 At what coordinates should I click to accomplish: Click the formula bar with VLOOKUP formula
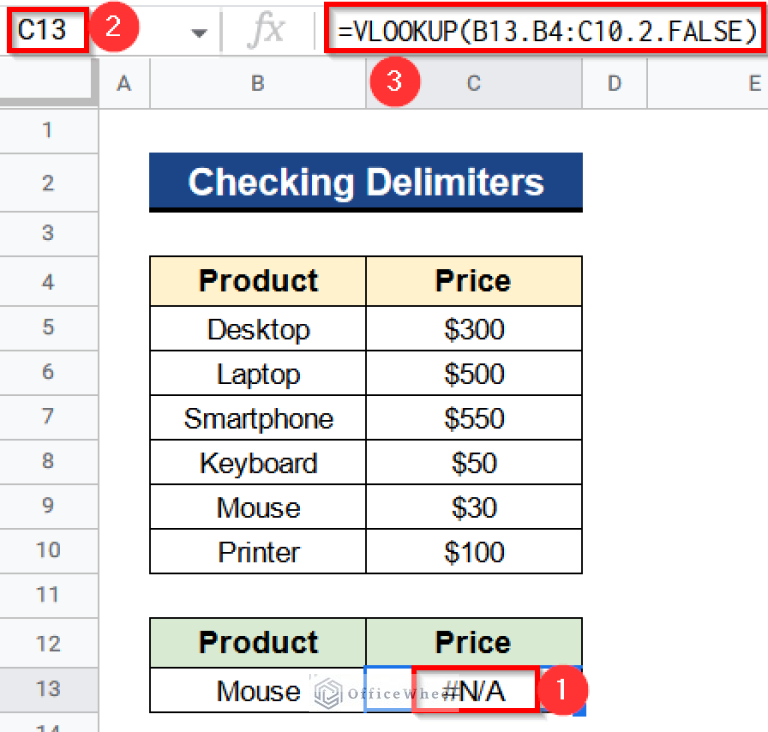(x=546, y=32)
